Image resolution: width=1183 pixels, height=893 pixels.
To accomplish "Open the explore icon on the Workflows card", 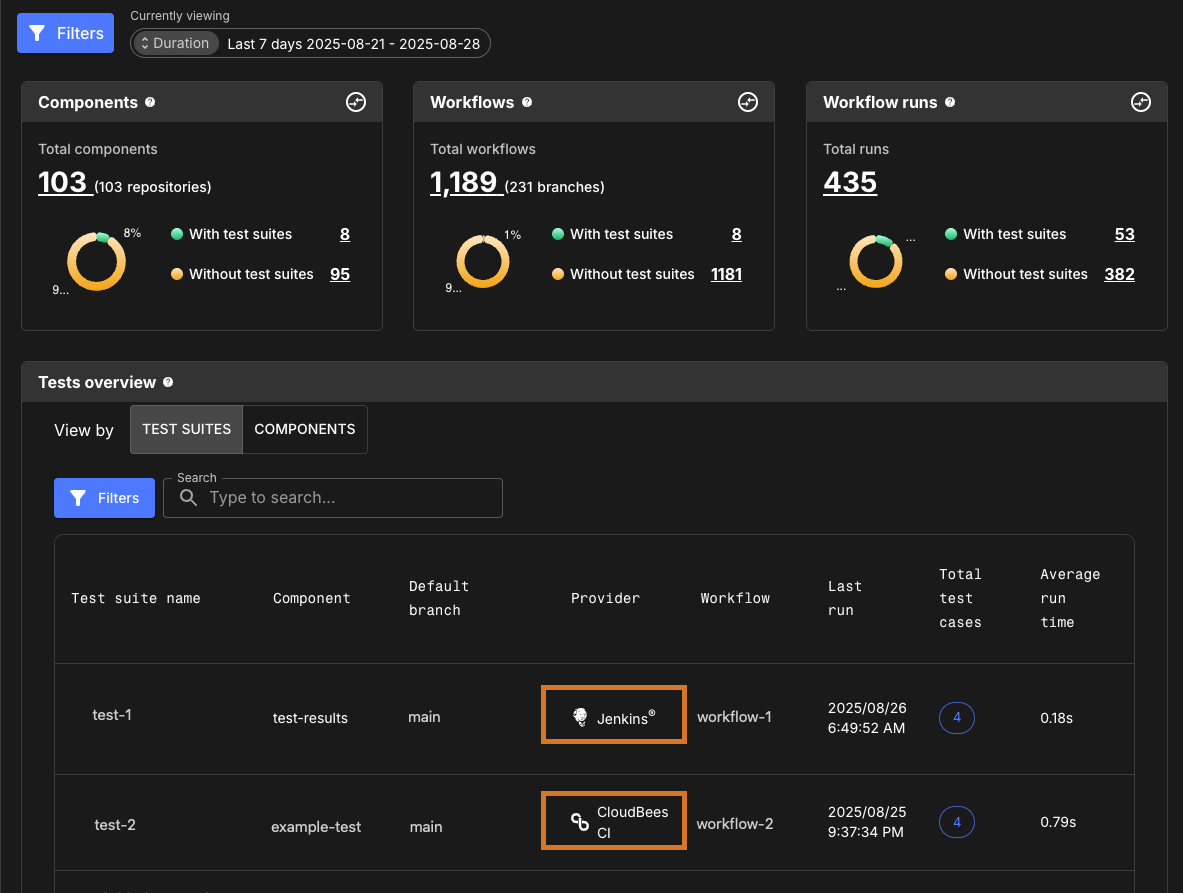I will click(x=747, y=101).
